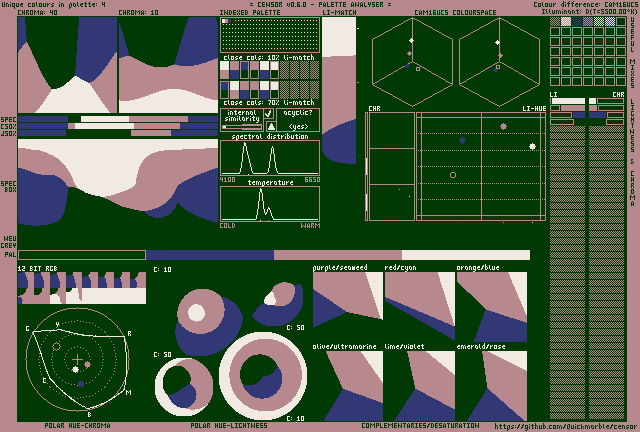Select white-over-pink pair in 10% li-match row
640x432 pixels.
[224, 70]
